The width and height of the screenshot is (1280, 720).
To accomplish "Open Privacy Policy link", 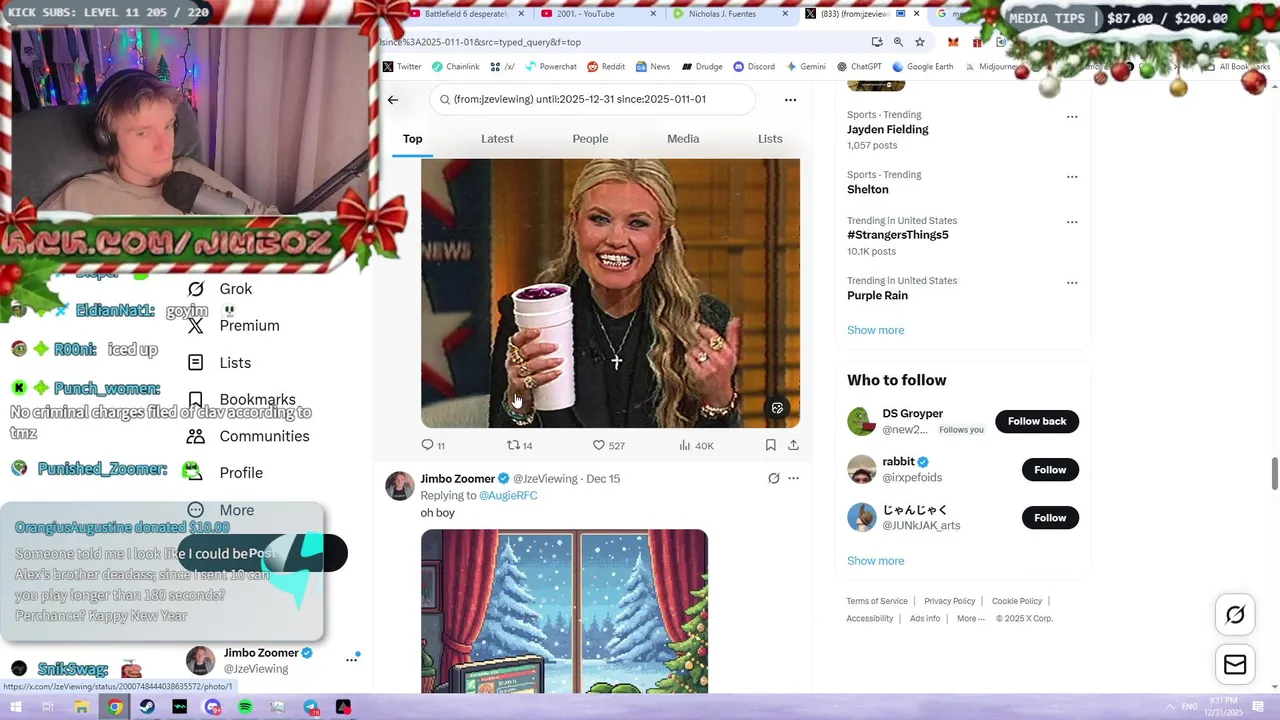I will [x=949, y=601].
